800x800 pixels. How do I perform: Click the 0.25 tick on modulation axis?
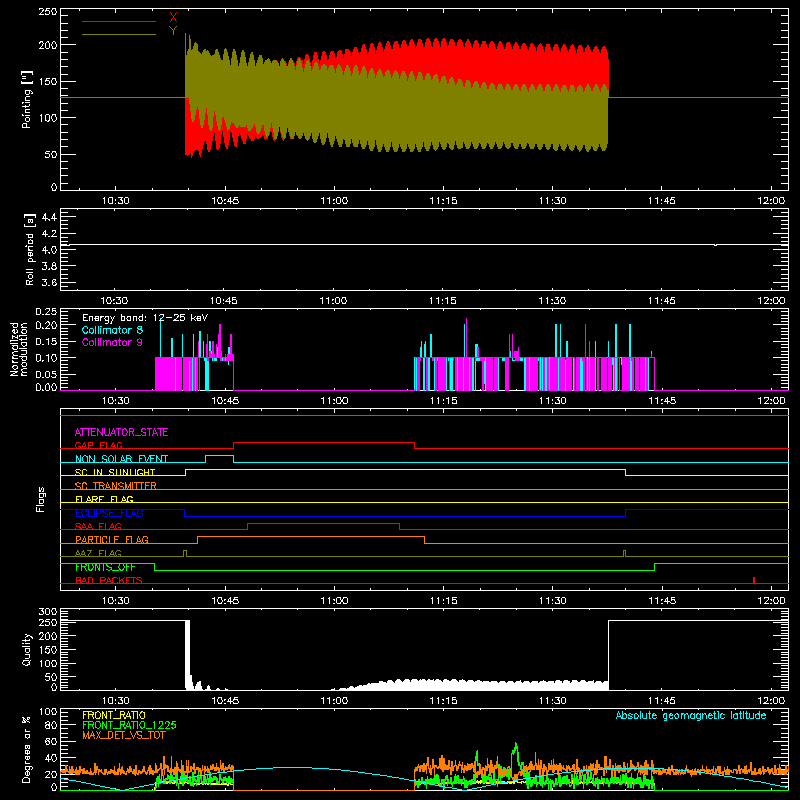(46, 312)
